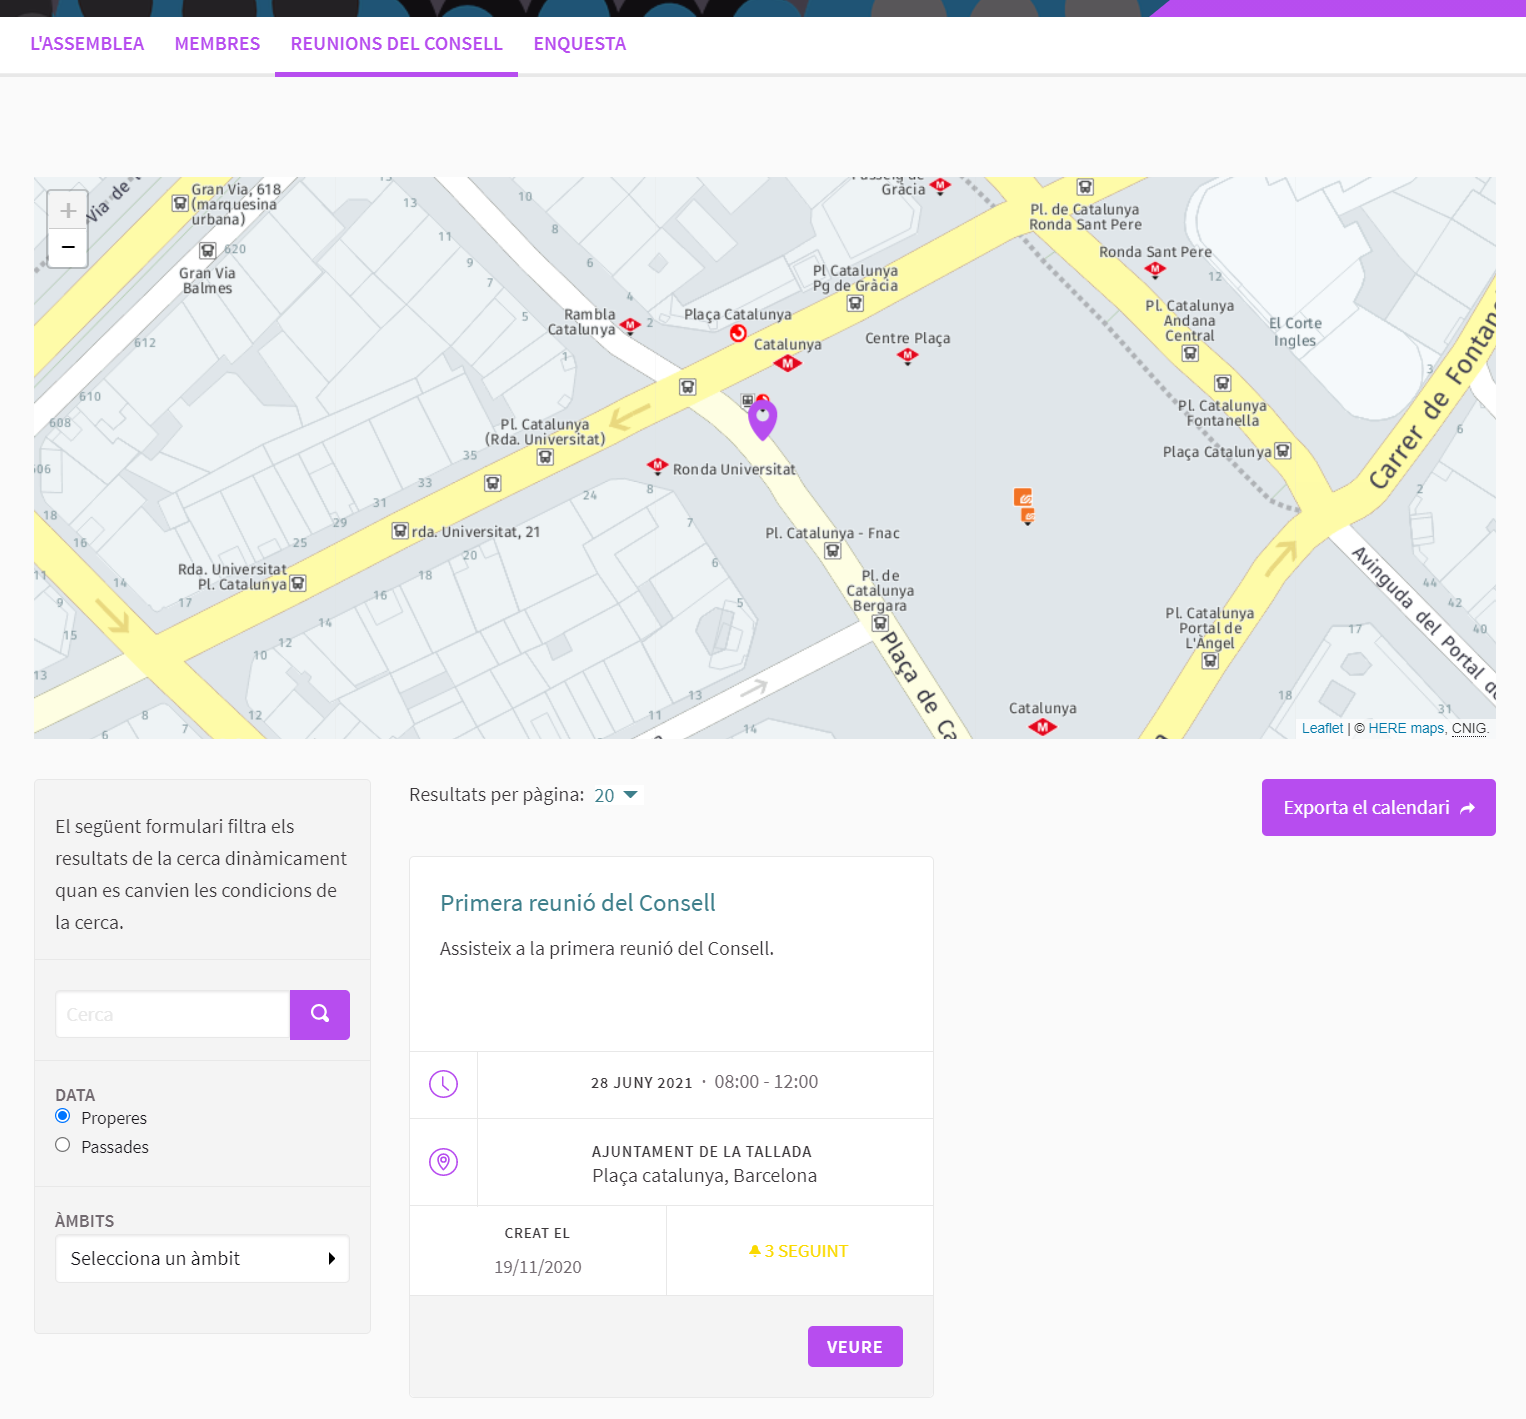The width and height of the screenshot is (1526, 1419).
Task: Click the Pl. Catalunya - Fnac bus stop icon
Action: [833, 551]
